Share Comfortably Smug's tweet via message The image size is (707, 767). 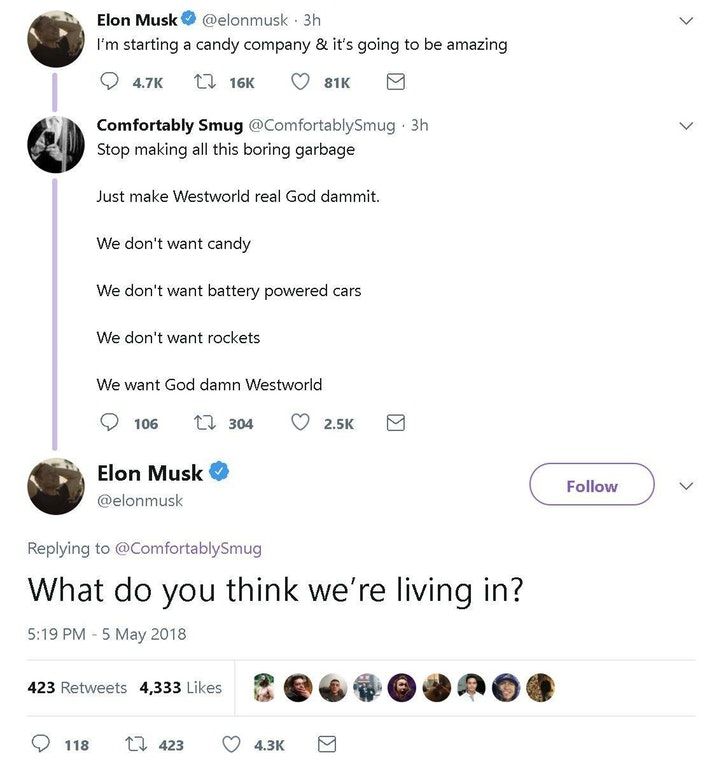click(395, 423)
